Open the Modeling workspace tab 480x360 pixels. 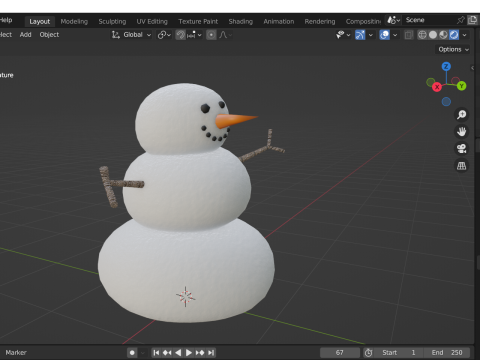(74, 22)
